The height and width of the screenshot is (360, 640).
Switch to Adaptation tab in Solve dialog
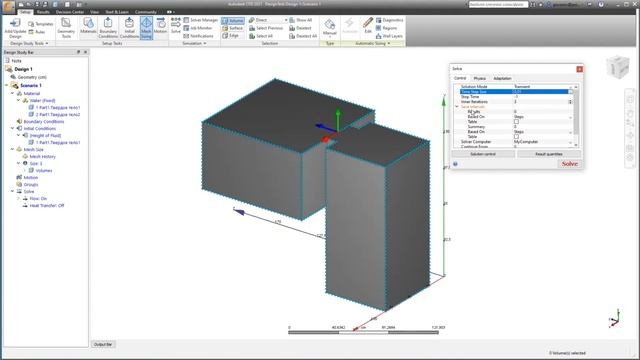[502, 78]
